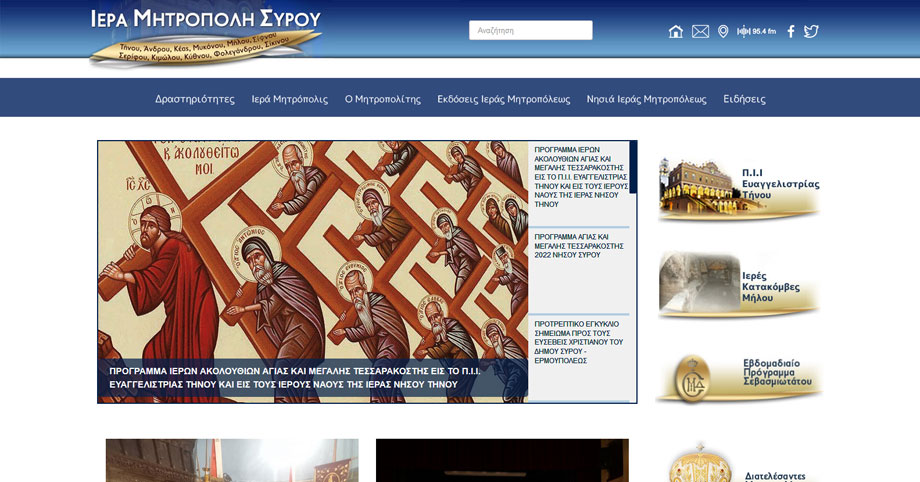Click the Αναζήτηση search field
Screen dimensions: 920x482
(530, 31)
